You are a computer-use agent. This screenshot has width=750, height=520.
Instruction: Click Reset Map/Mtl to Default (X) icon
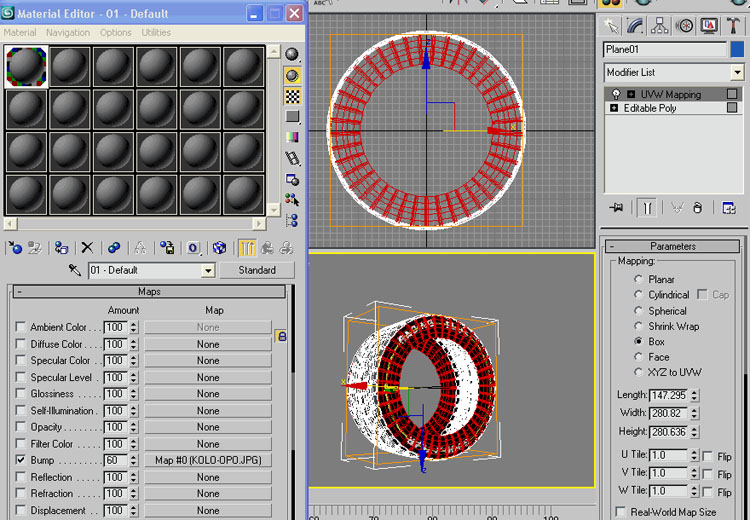(87, 248)
